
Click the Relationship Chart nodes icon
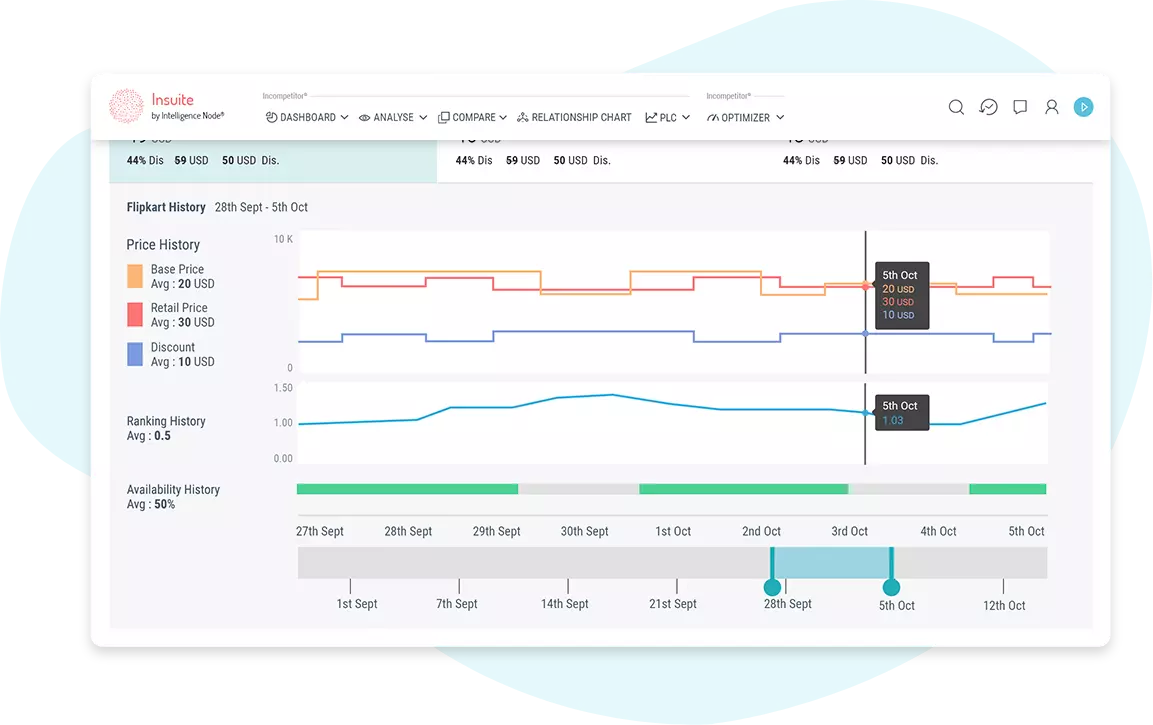[x=522, y=118]
